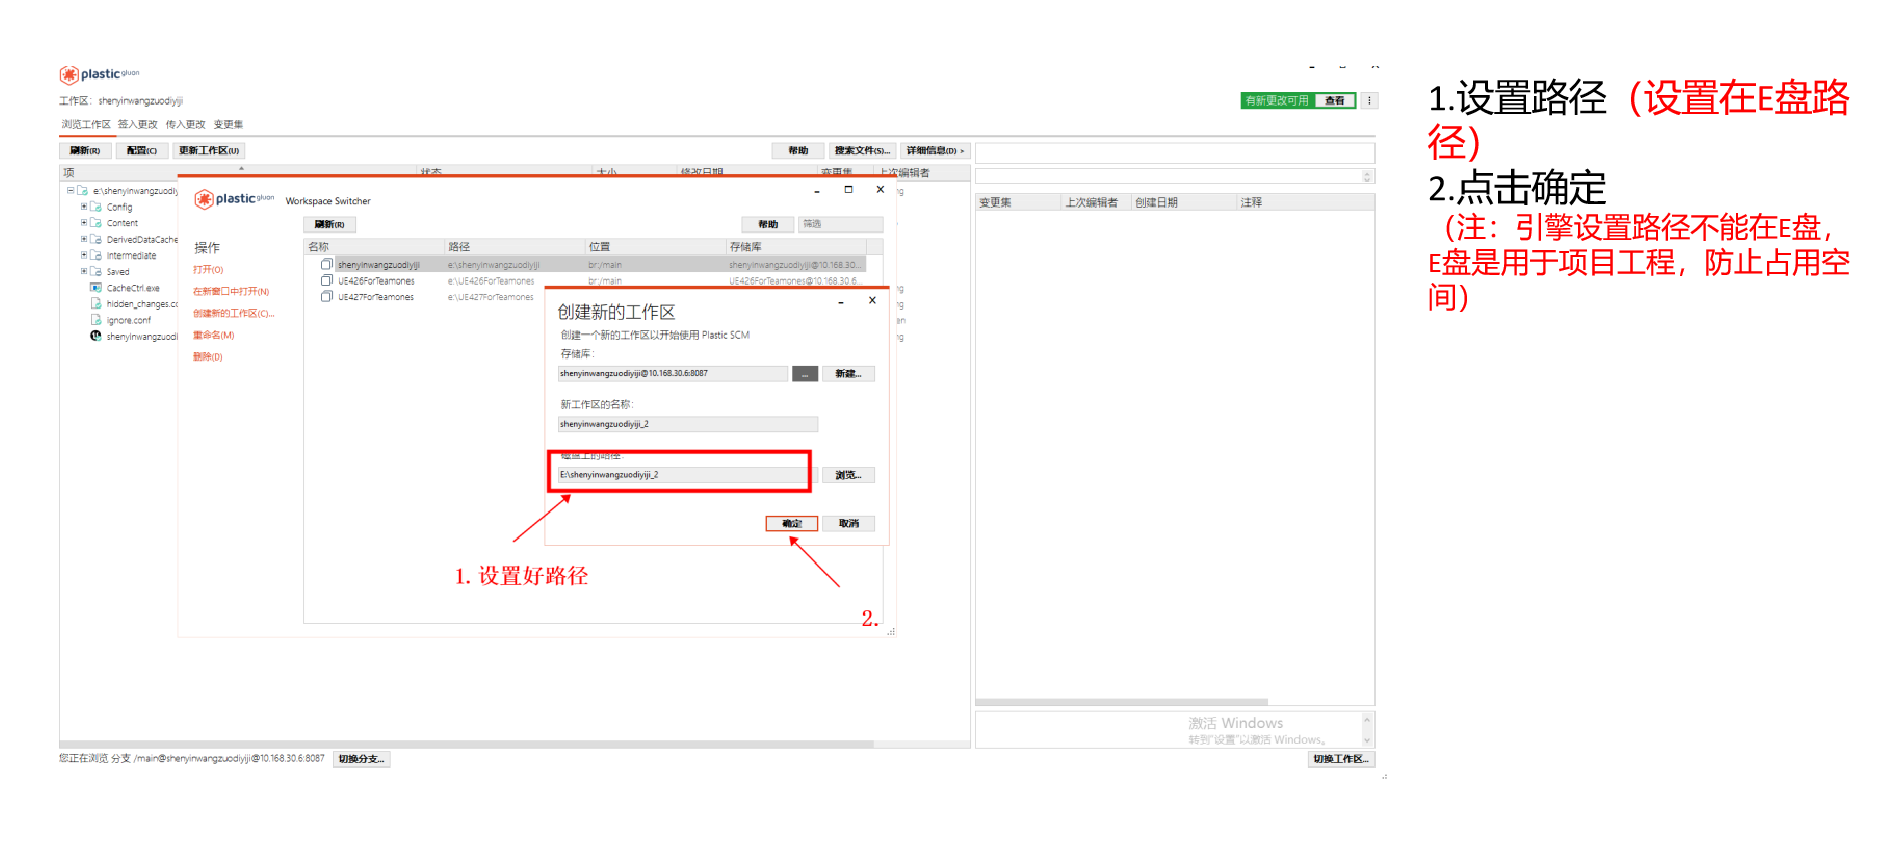The height and width of the screenshot is (850, 1891).
Task: Expand the Content folder node
Action: pyautogui.click(x=84, y=223)
